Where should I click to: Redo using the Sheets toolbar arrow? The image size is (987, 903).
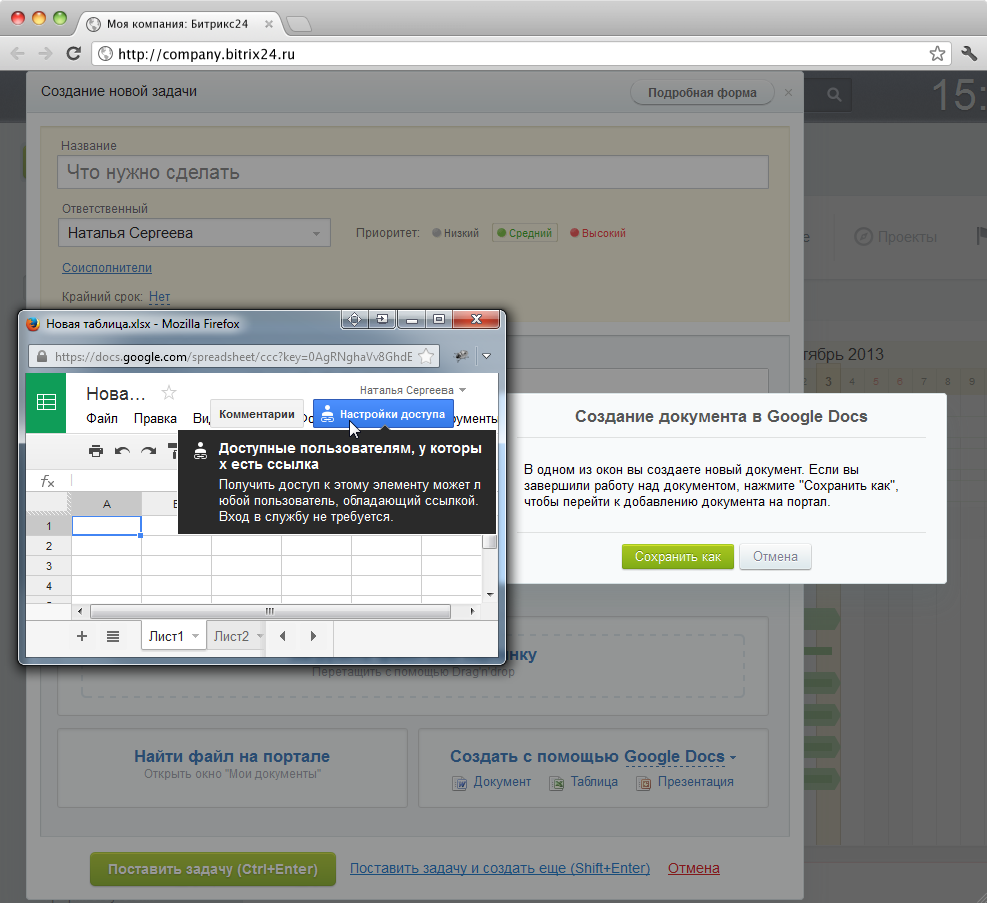point(149,451)
